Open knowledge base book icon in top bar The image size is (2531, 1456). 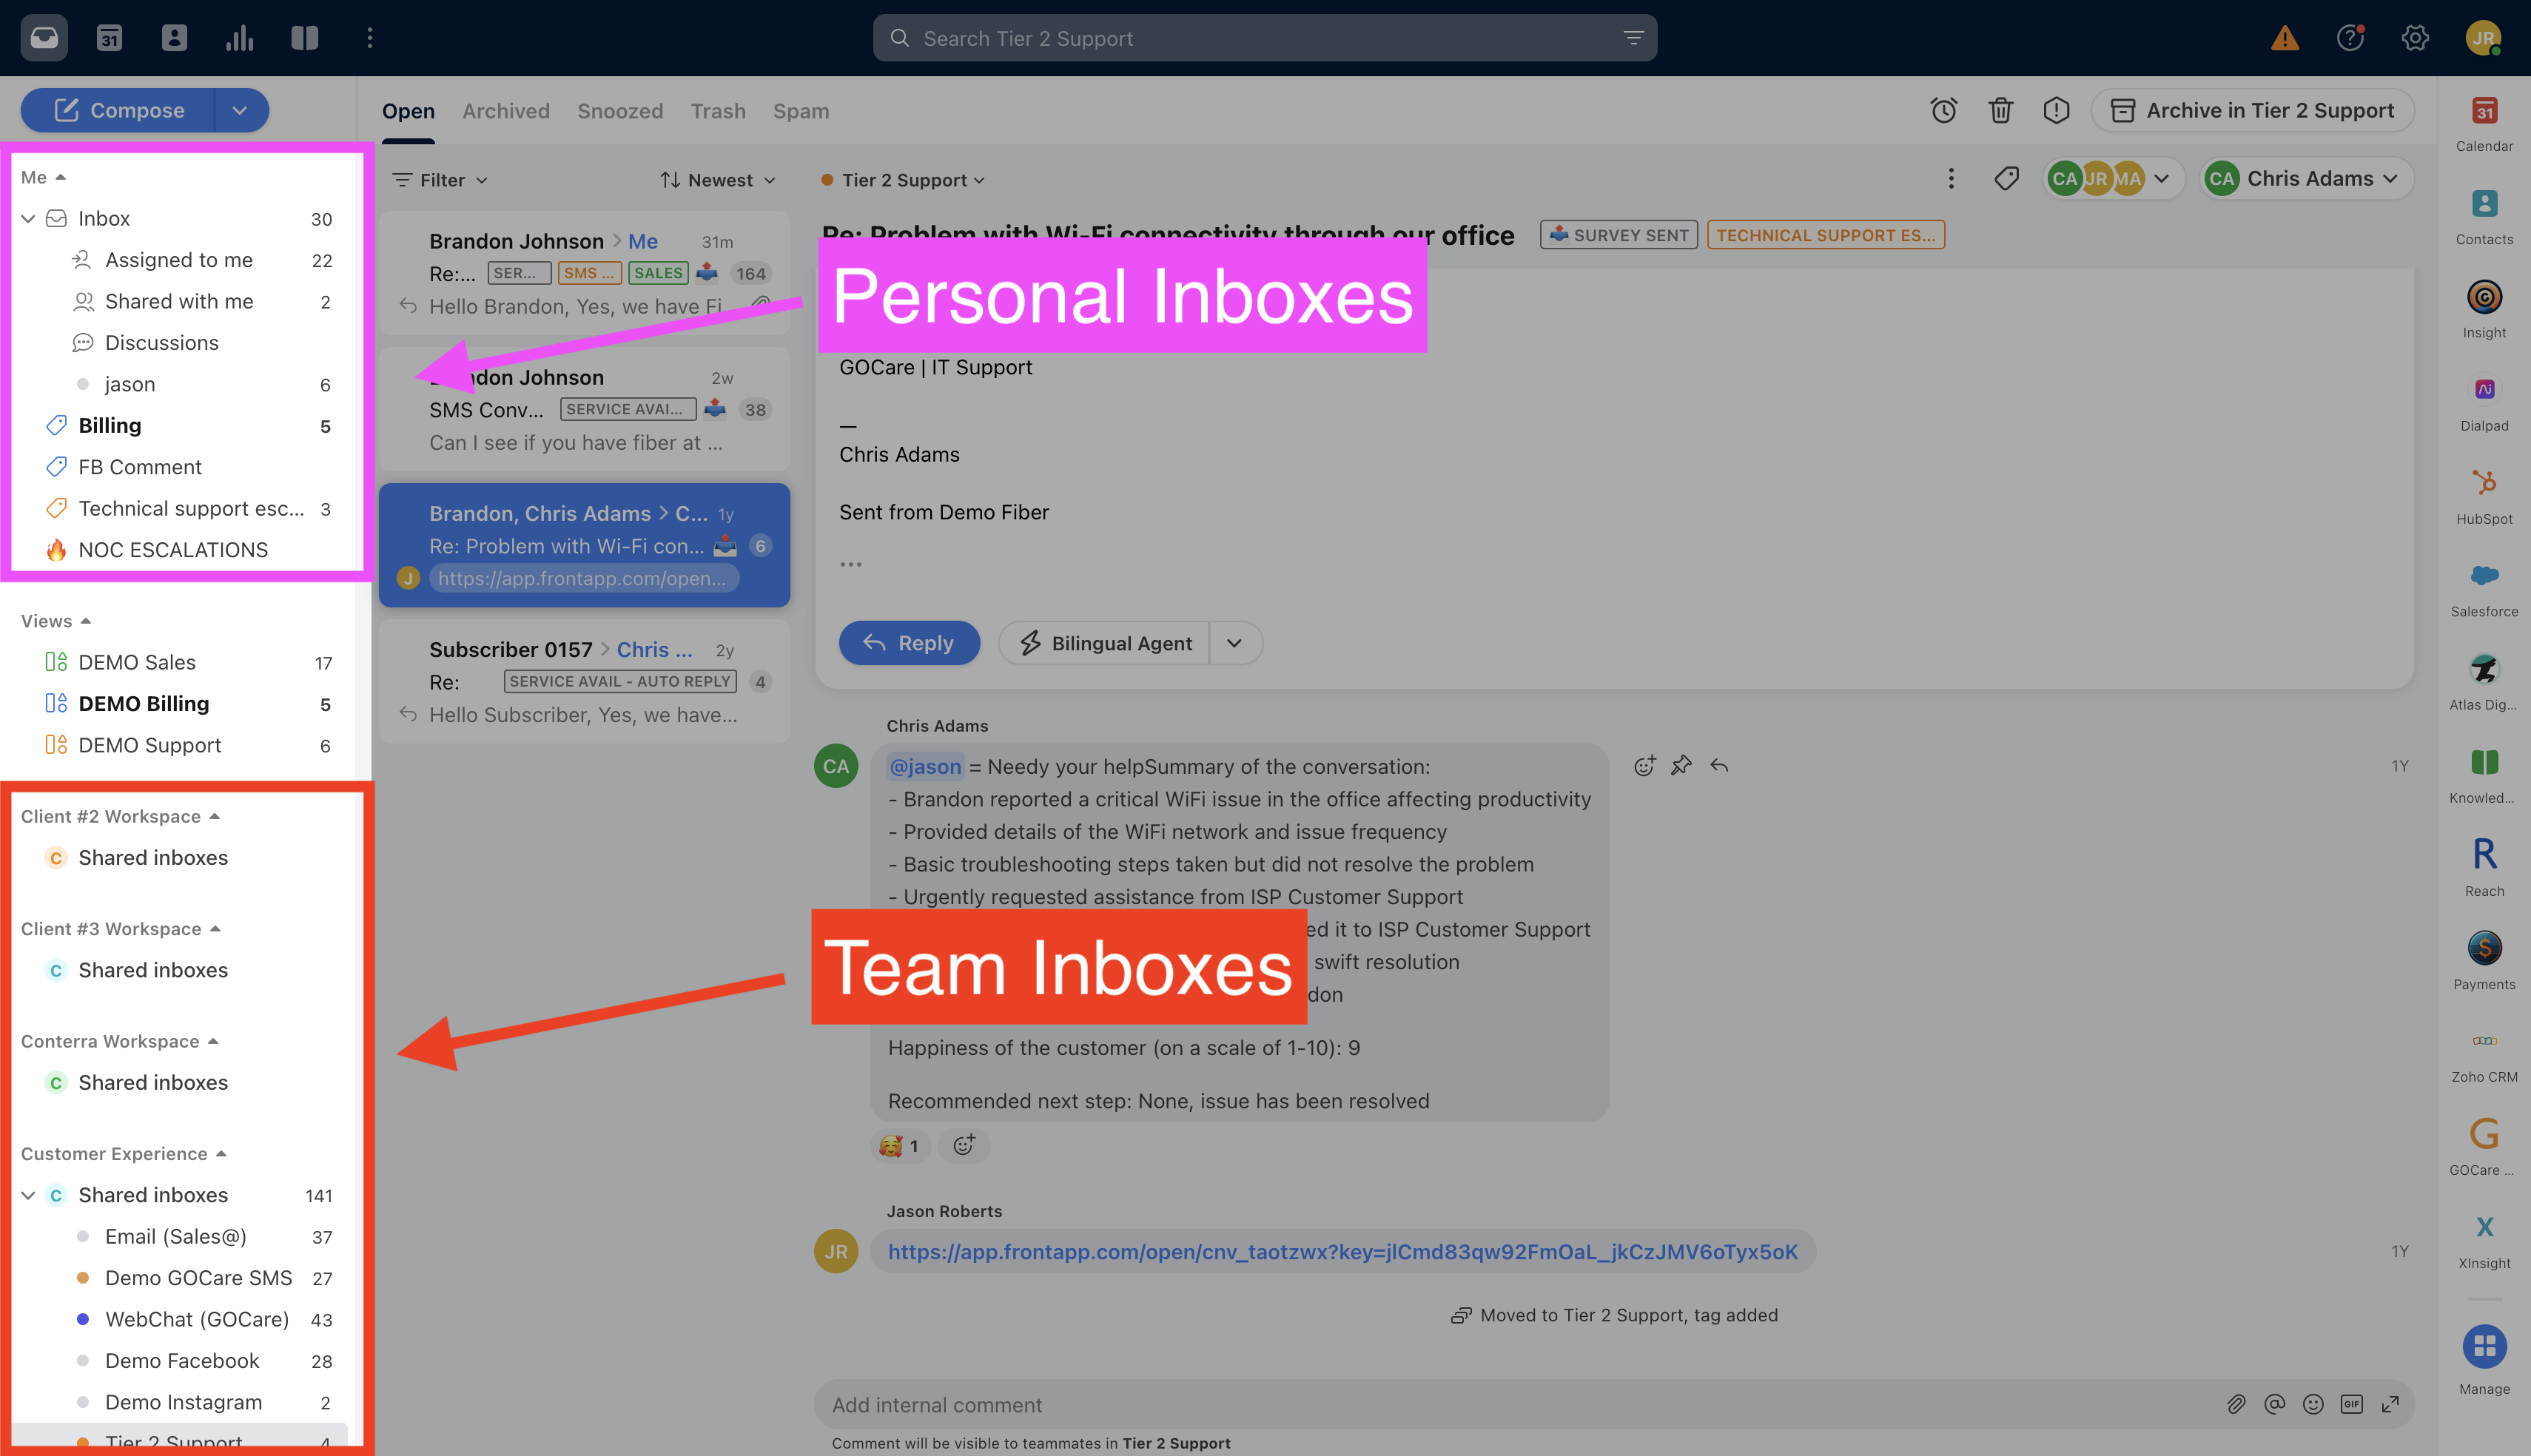305,38
